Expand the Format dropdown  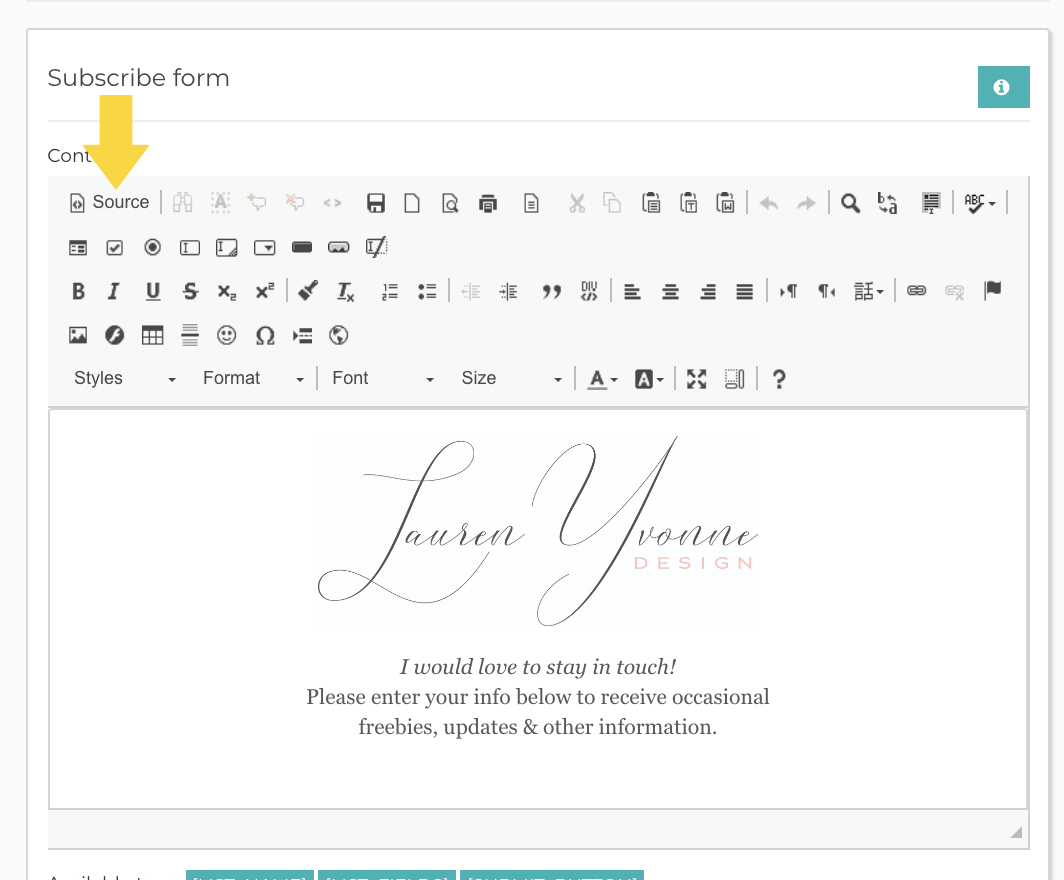(x=252, y=379)
